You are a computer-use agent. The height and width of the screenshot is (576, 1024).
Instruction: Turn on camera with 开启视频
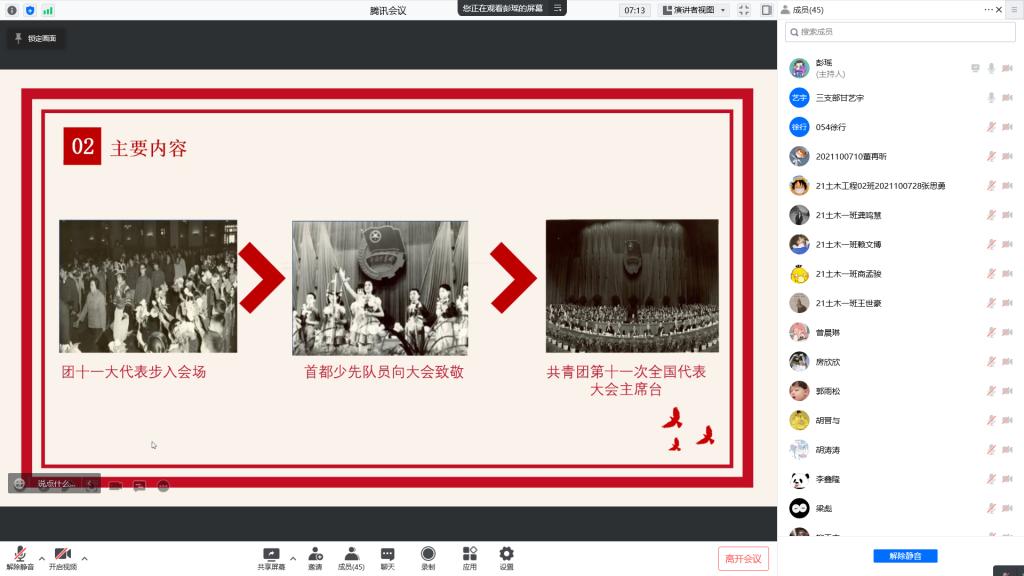tap(62, 555)
